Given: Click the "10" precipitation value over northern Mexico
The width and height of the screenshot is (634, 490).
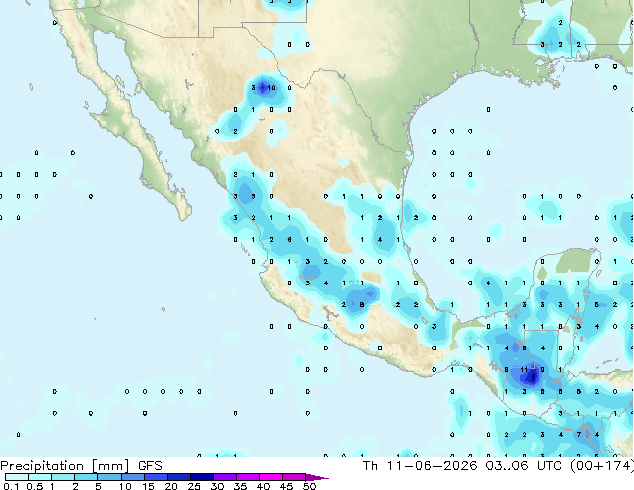Looking at the screenshot, I should [x=271, y=88].
